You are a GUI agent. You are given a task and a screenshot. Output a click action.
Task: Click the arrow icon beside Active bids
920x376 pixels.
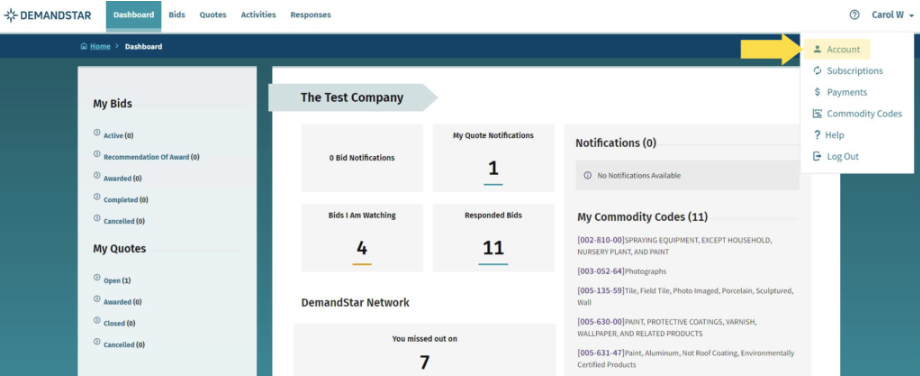point(97,133)
